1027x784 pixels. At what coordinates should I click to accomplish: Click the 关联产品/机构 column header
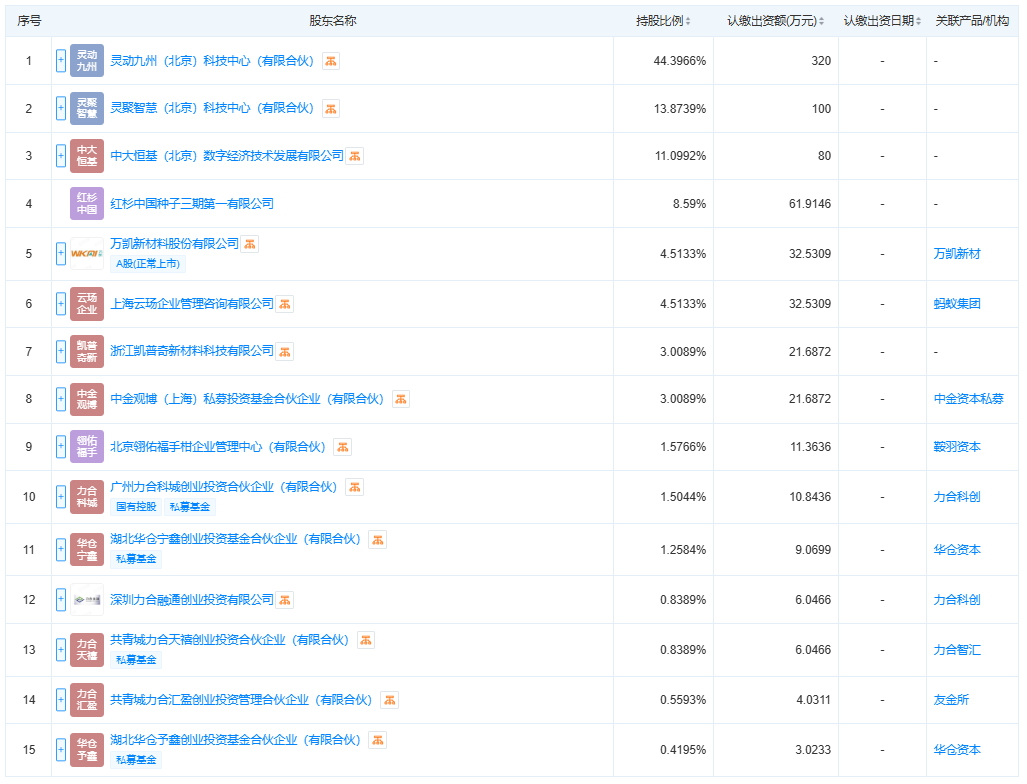click(972, 21)
